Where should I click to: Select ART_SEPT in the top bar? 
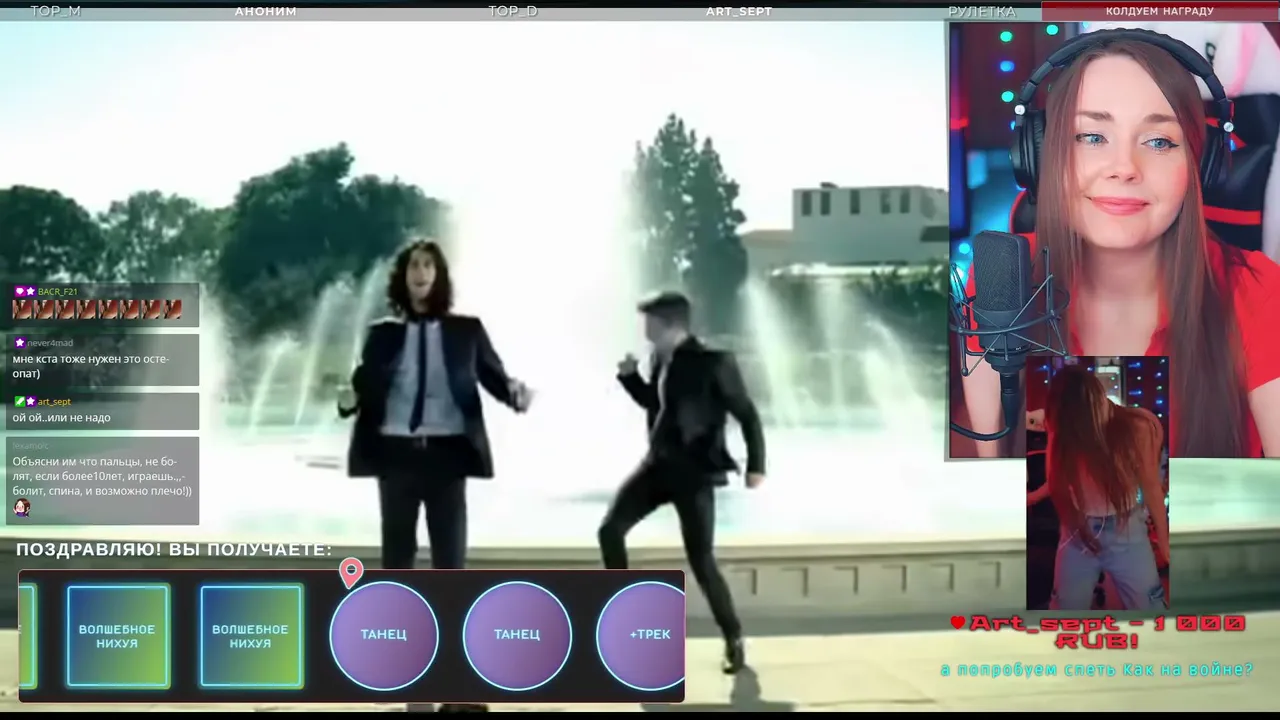(739, 11)
